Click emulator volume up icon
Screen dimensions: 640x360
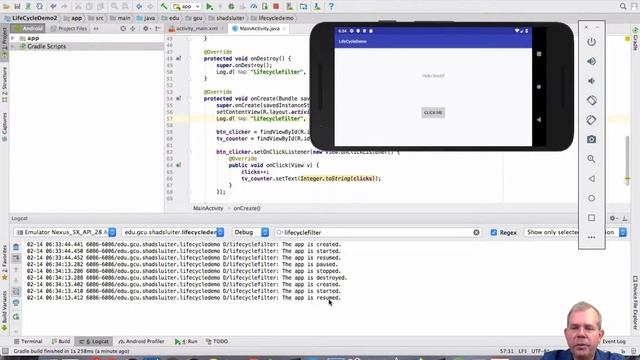coord(591,61)
